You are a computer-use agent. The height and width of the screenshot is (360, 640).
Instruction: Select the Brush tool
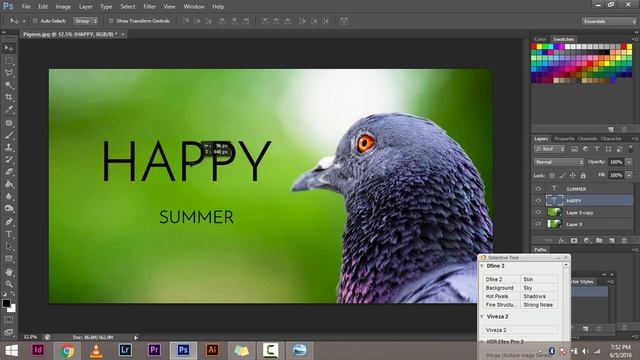coord(9,135)
